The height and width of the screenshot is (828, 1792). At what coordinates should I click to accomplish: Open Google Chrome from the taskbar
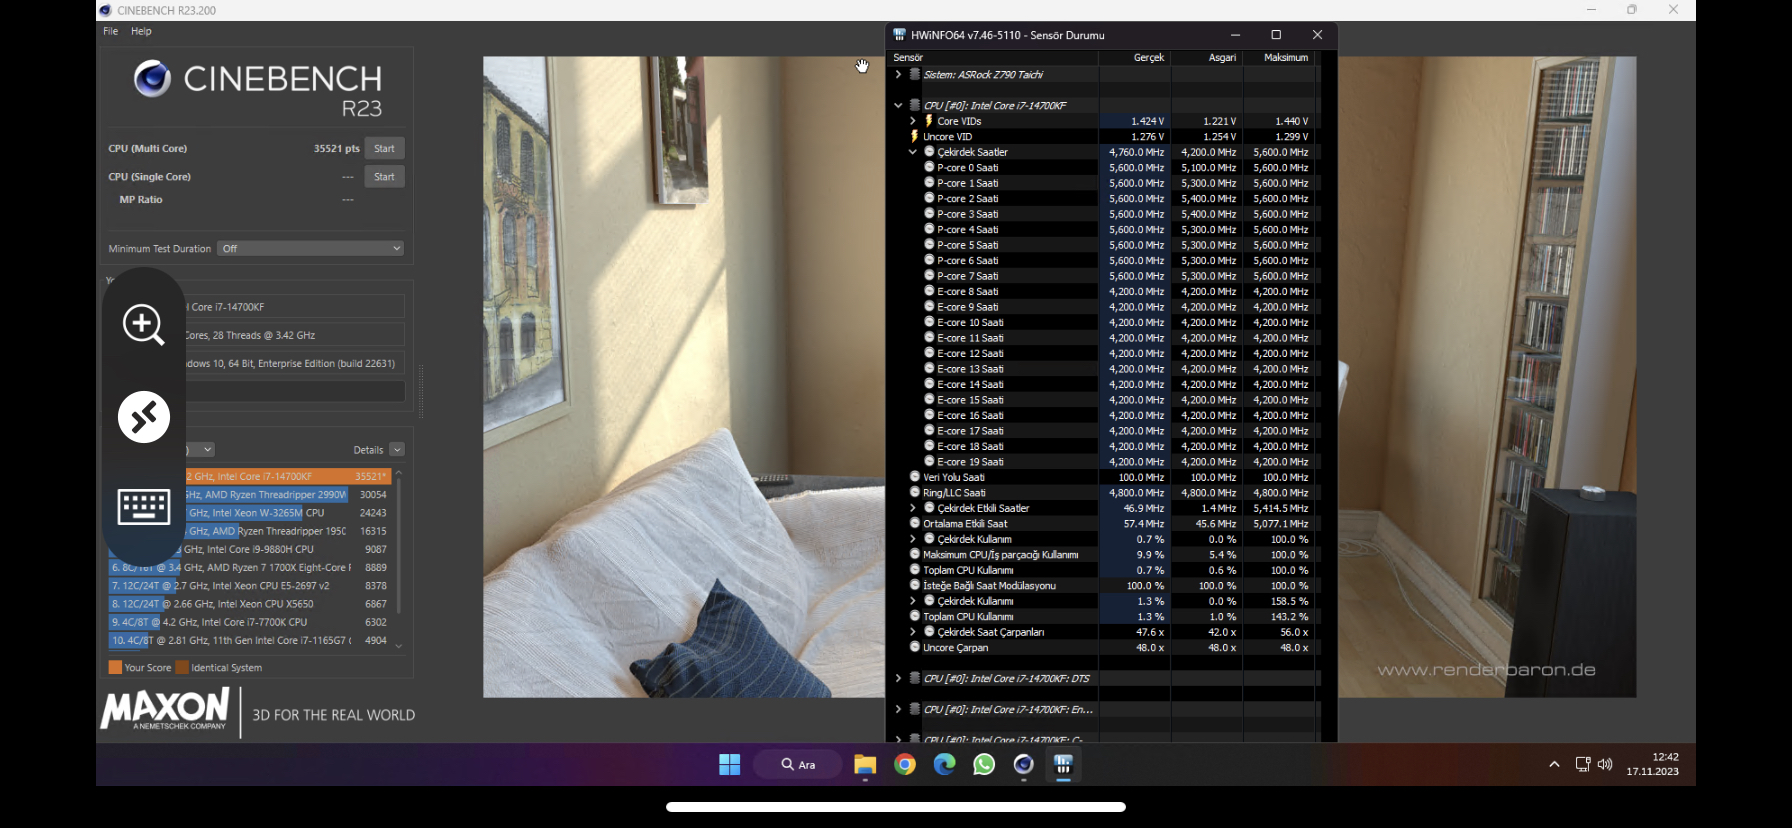905,765
